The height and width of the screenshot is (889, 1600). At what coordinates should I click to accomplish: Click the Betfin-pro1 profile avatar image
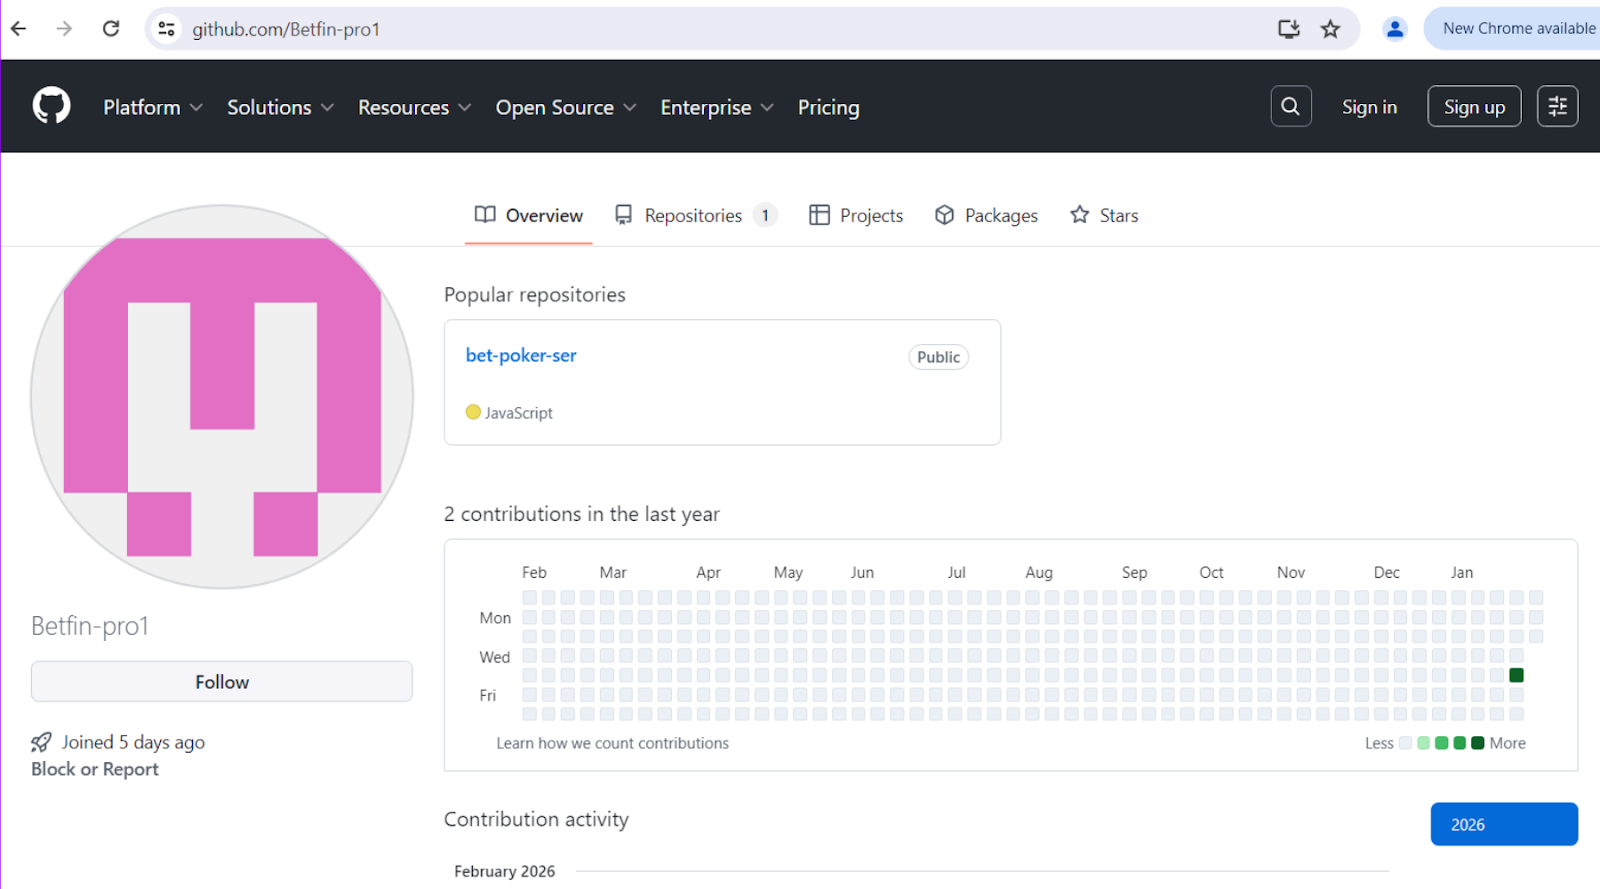pyautogui.click(x=222, y=397)
